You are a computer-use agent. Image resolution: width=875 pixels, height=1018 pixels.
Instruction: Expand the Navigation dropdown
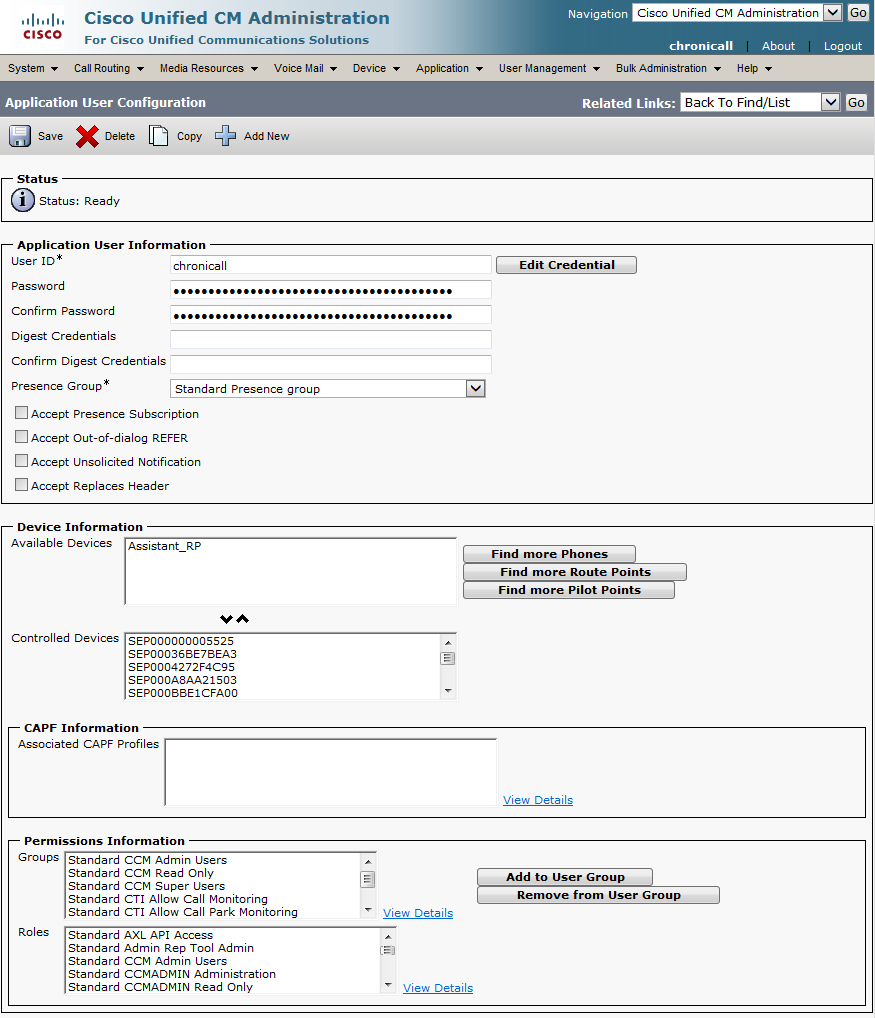point(832,13)
